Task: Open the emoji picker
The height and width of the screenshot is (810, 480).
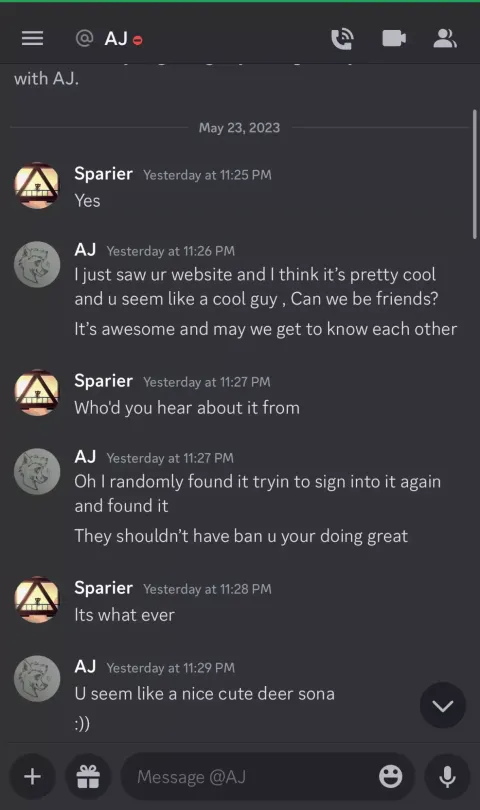Action: pos(391,776)
